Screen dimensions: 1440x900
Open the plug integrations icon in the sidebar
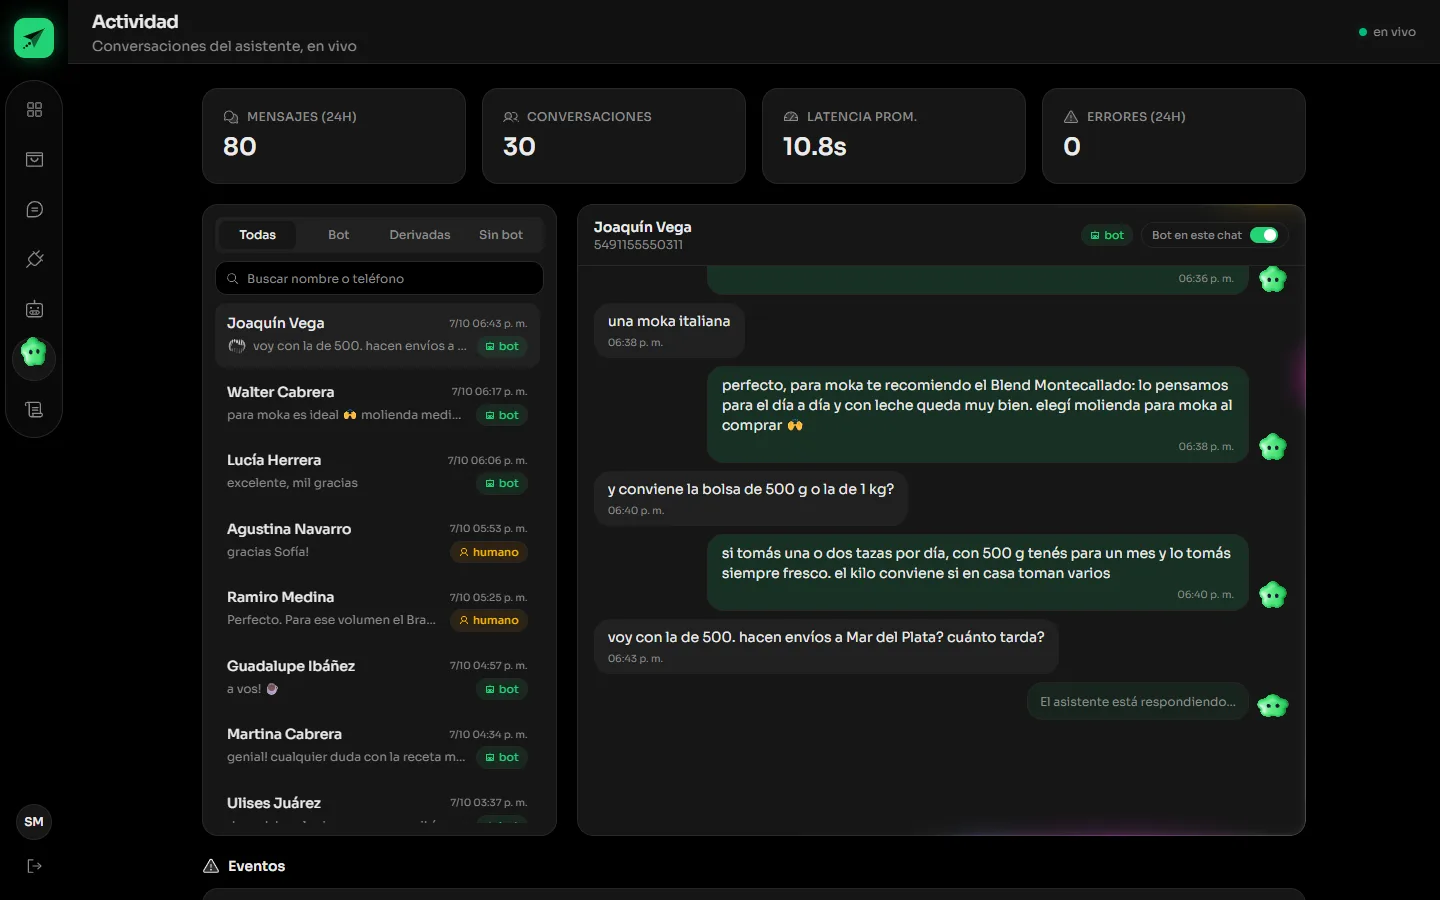pyautogui.click(x=34, y=259)
